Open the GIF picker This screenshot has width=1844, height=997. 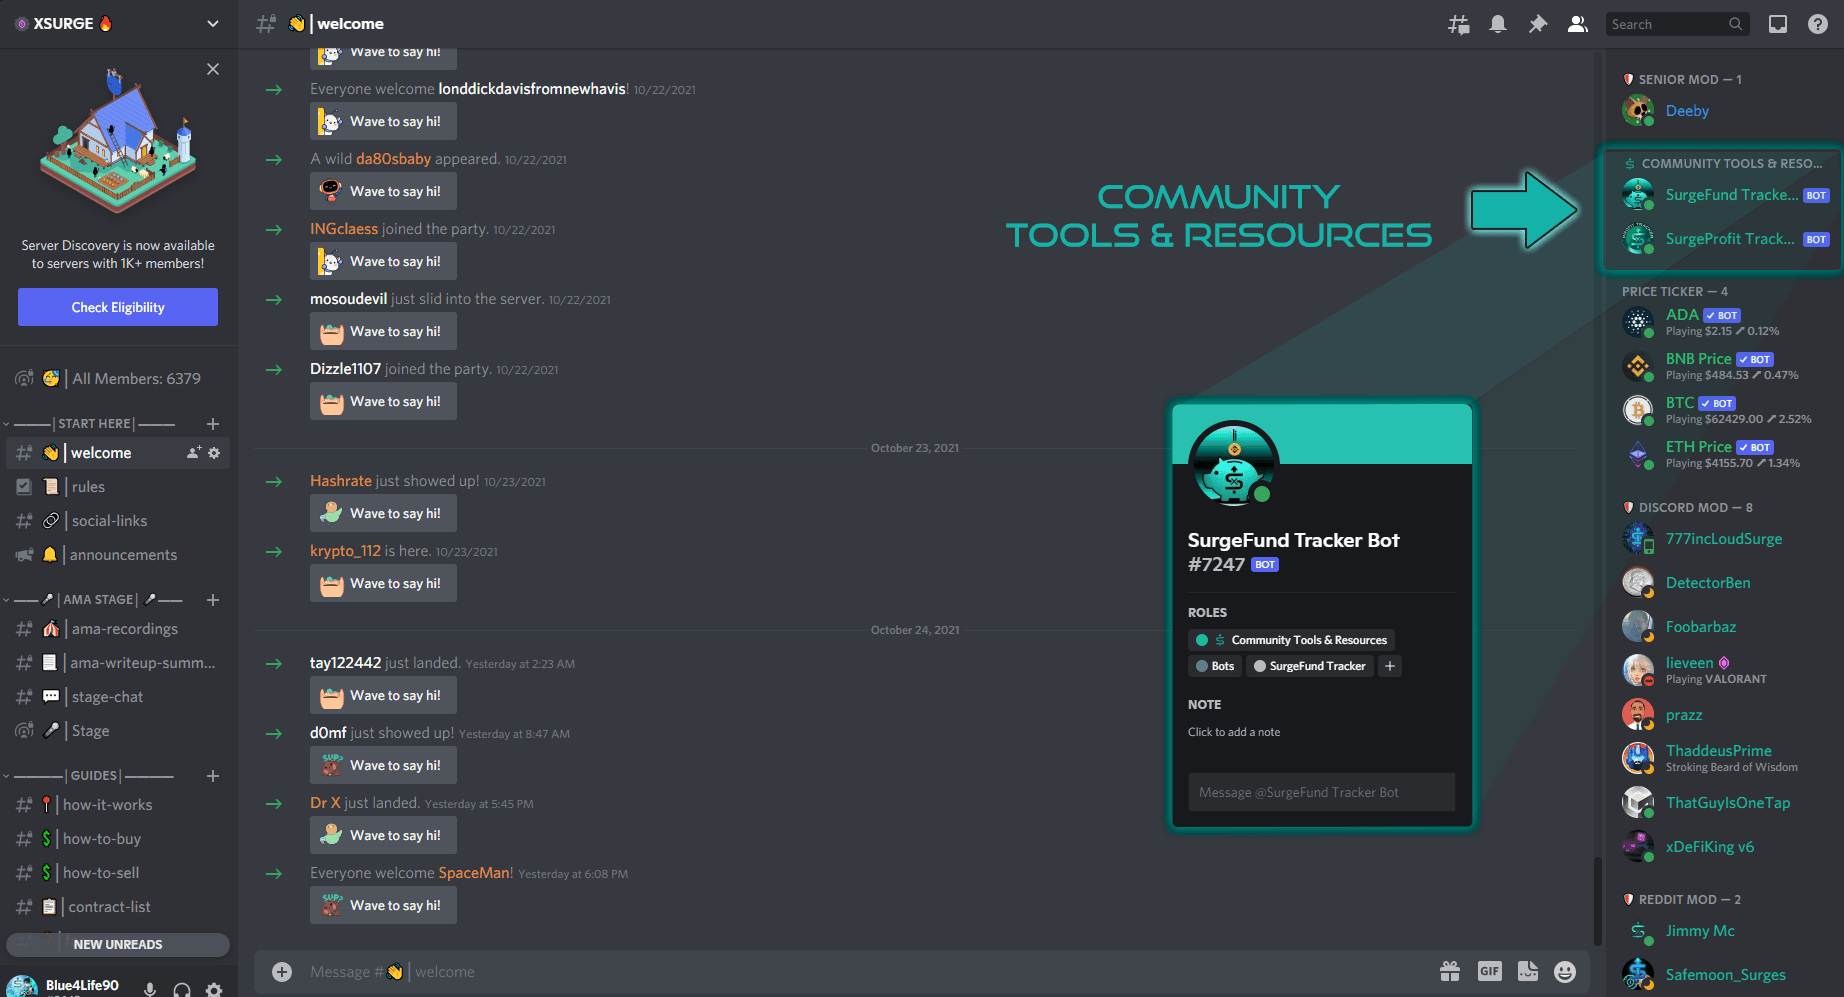[x=1490, y=971]
